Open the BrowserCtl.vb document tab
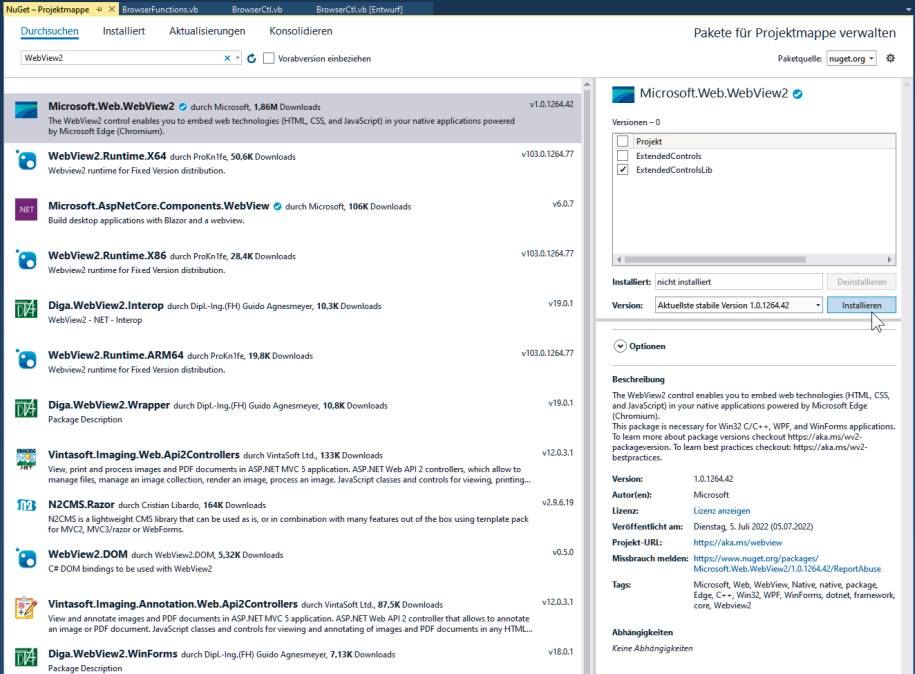The image size is (915, 674). coord(257,9)
